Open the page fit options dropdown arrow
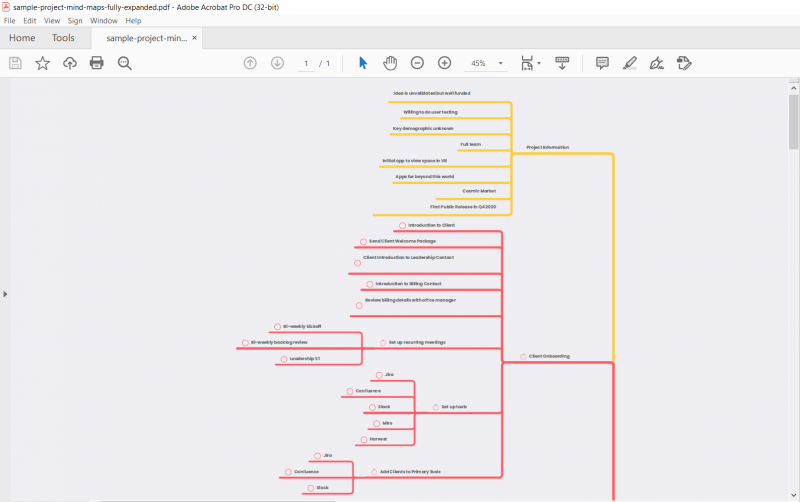 539,63
